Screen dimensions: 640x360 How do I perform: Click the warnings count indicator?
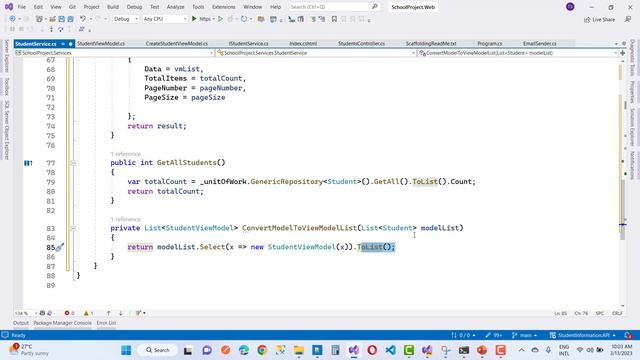(89, 313)
